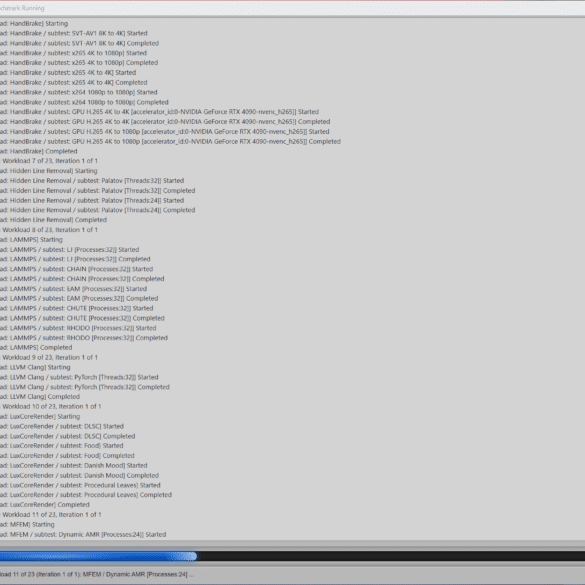Select the 'Hidden Line Removal] Starting' line
The image size is (585, 585).
click(49, 171)
